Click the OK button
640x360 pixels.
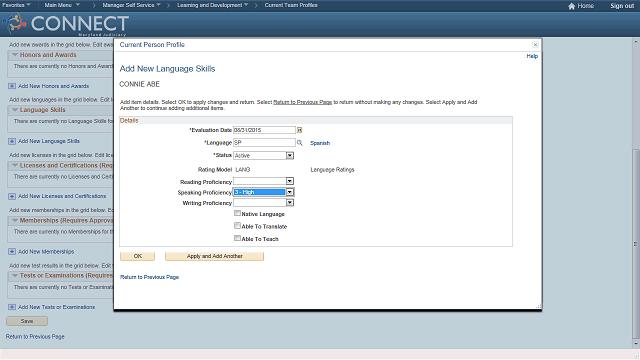point(138,256)
